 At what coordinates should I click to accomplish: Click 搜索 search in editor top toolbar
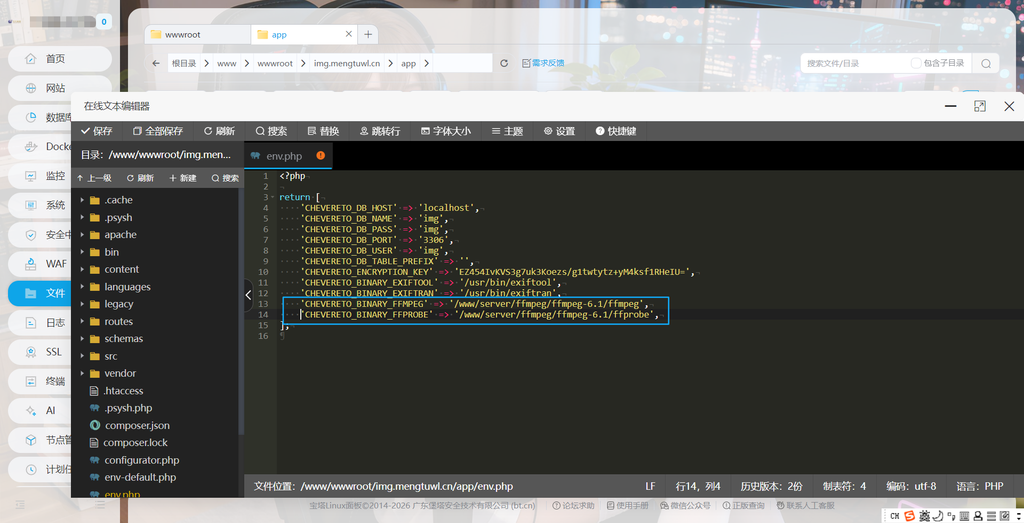[x=271, y=131]
